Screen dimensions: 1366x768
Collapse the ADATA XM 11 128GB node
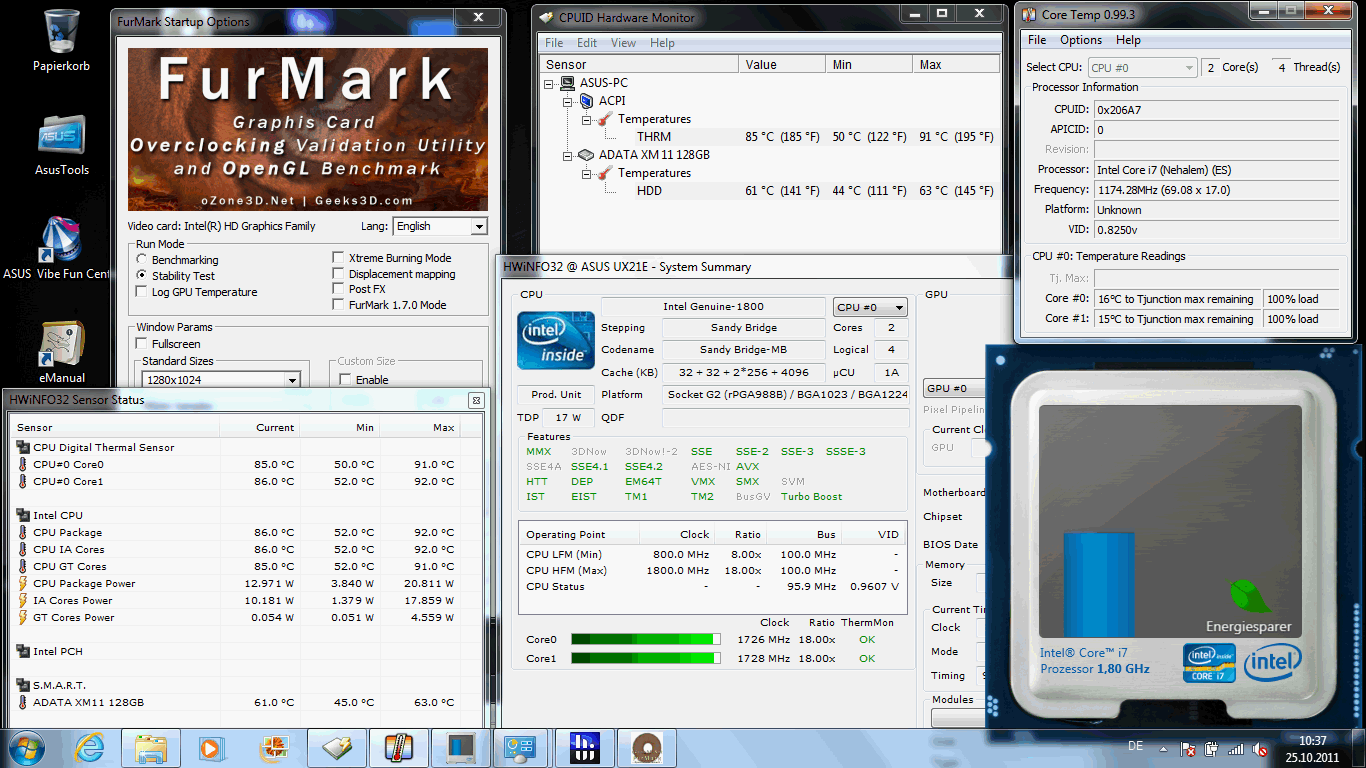pyautogui.click(x=569, y=155)
